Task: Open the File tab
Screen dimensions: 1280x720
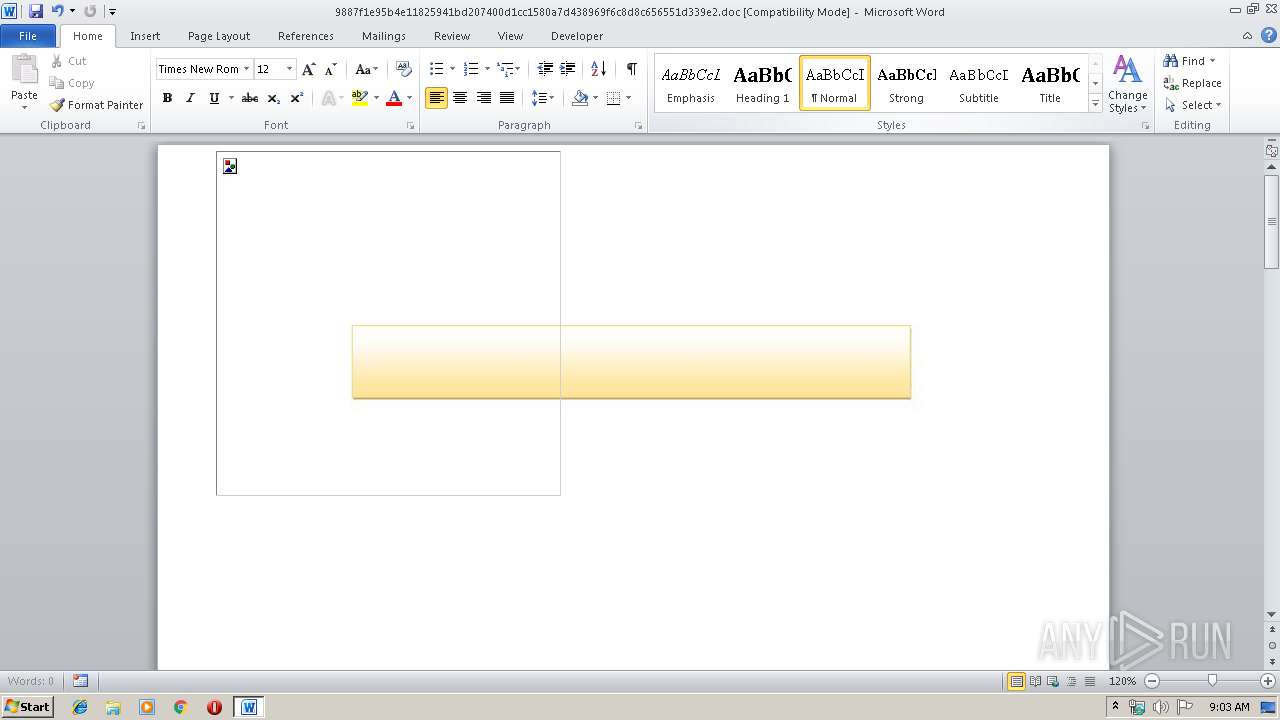Action: (28, 36)
